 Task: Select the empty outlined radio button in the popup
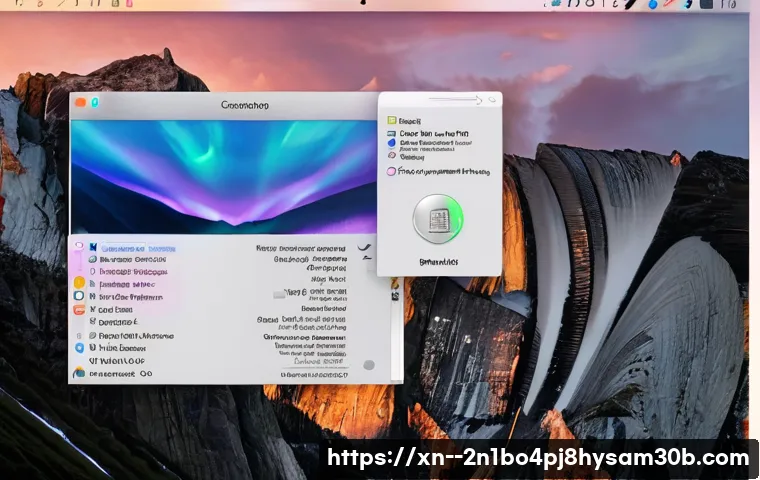click(x=391, y=156)
